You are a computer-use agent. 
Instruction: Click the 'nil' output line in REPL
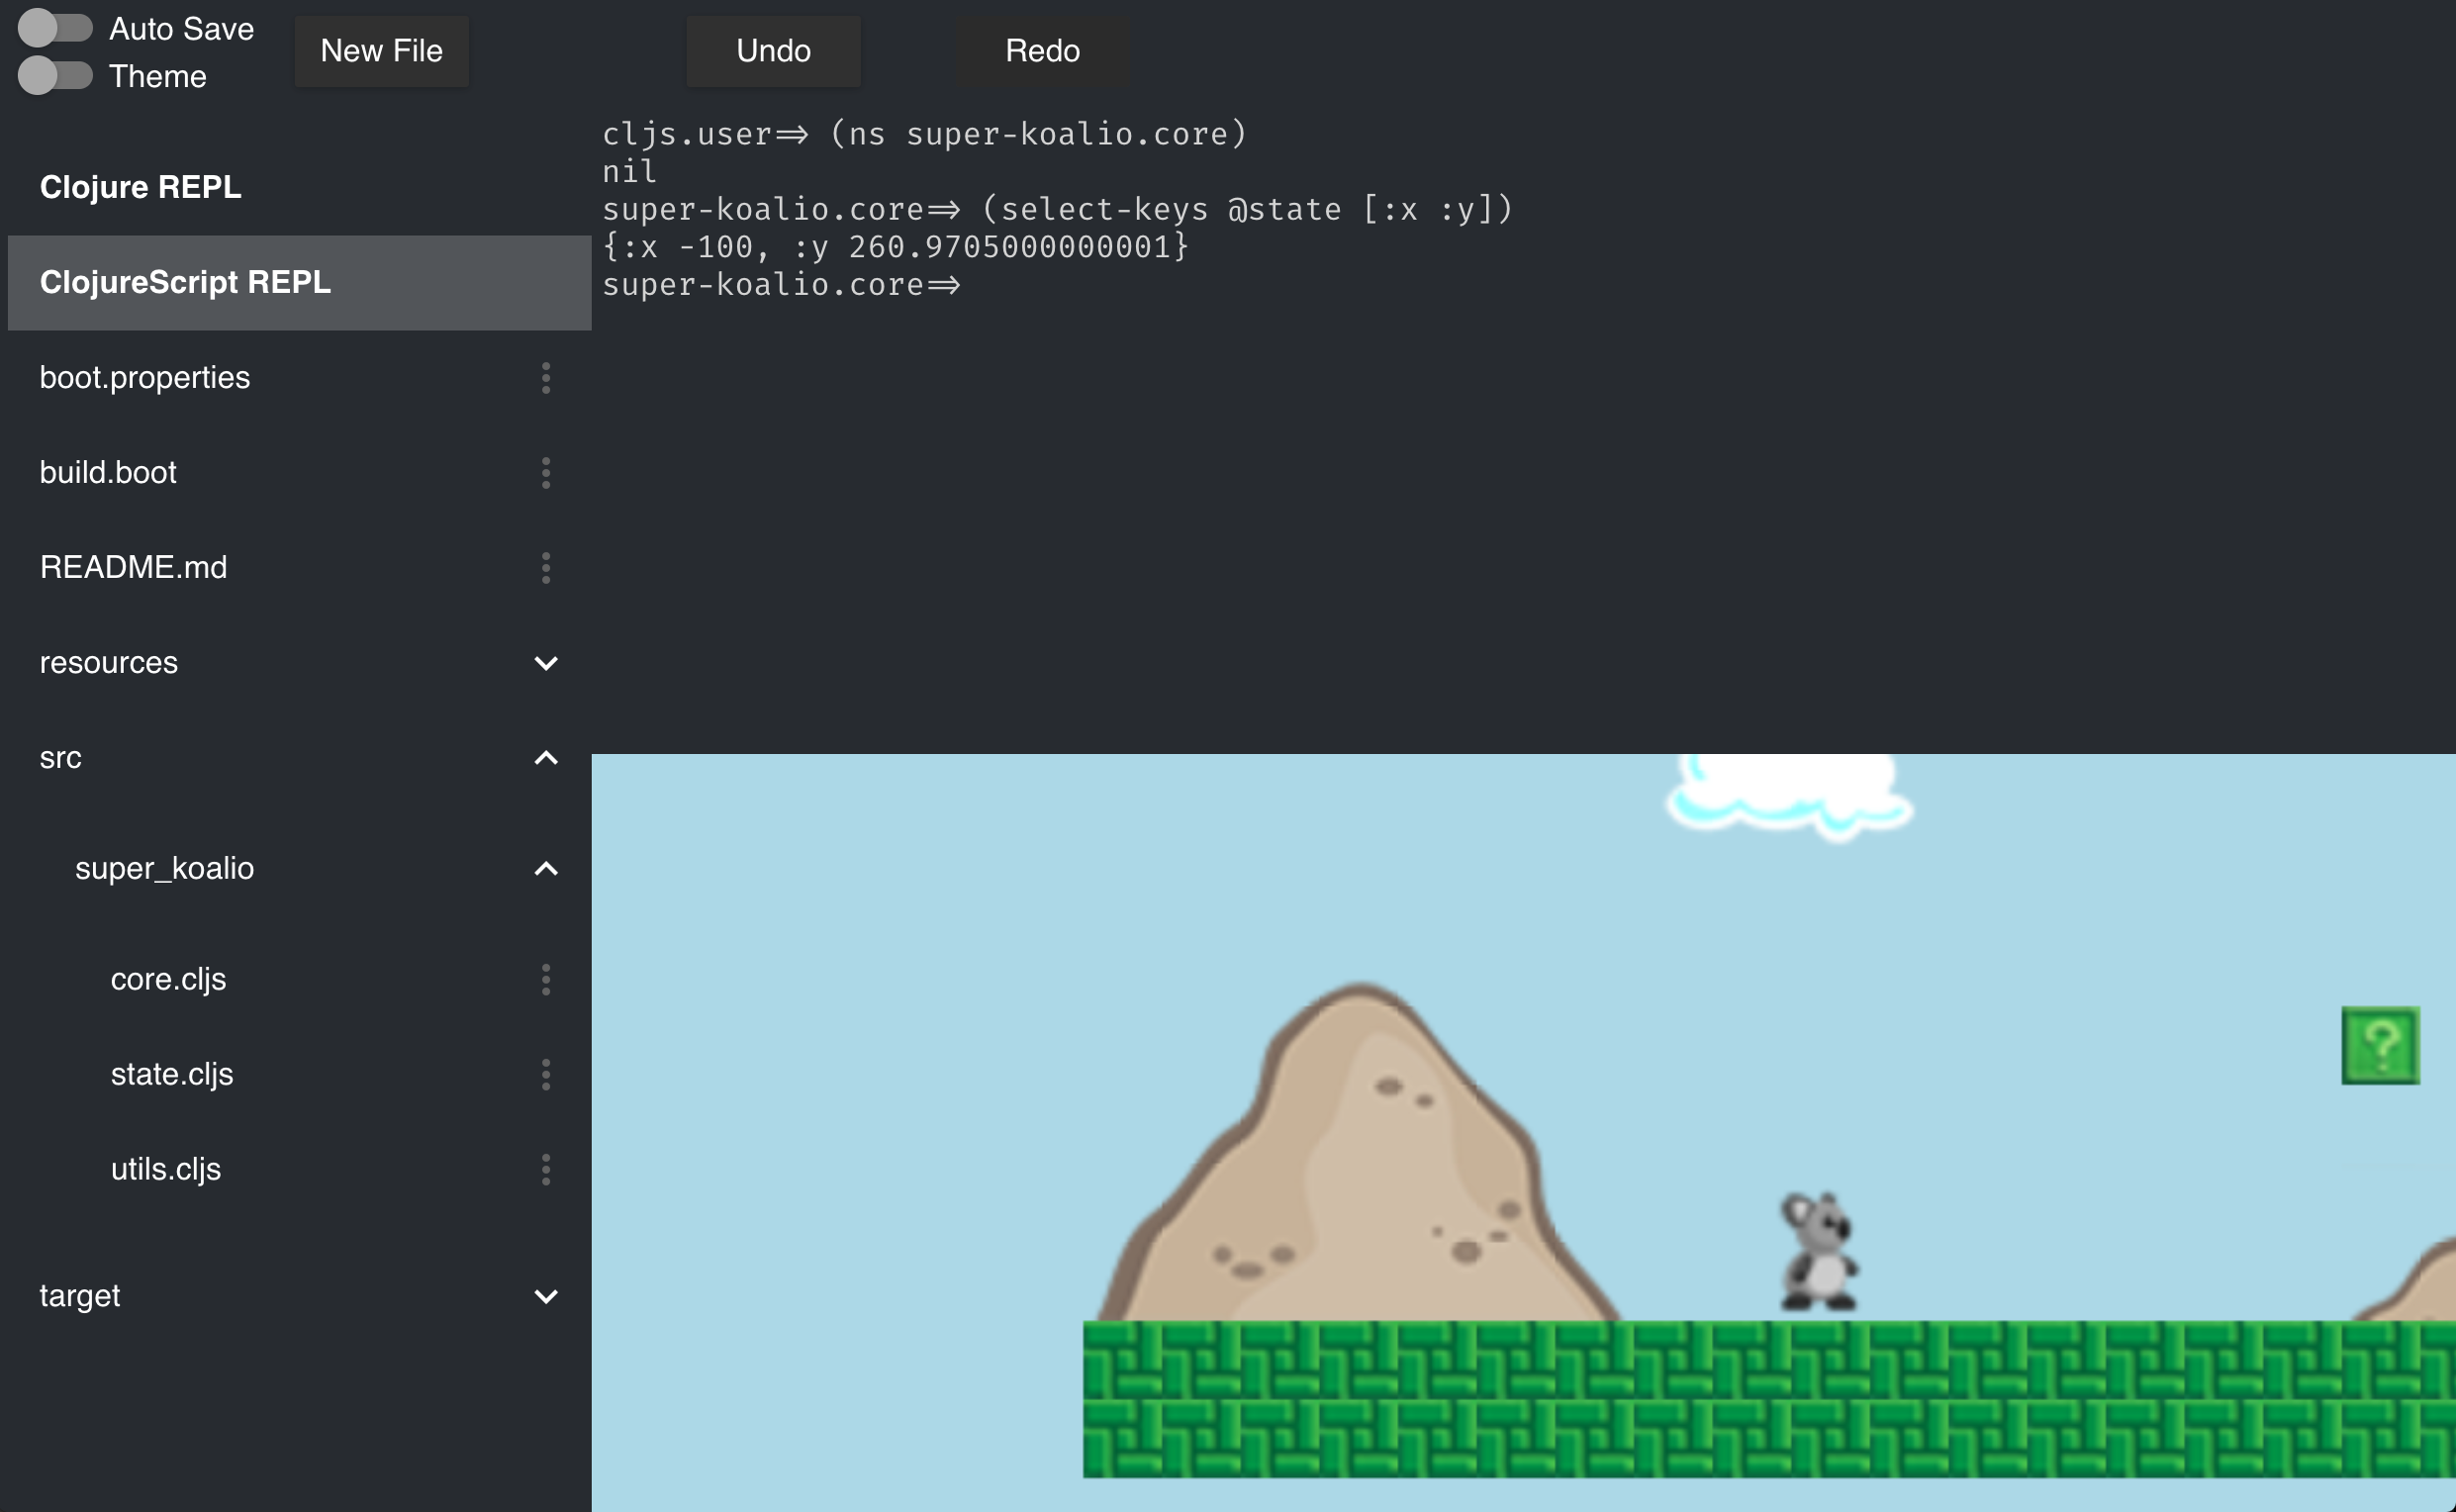click(629, 172)
